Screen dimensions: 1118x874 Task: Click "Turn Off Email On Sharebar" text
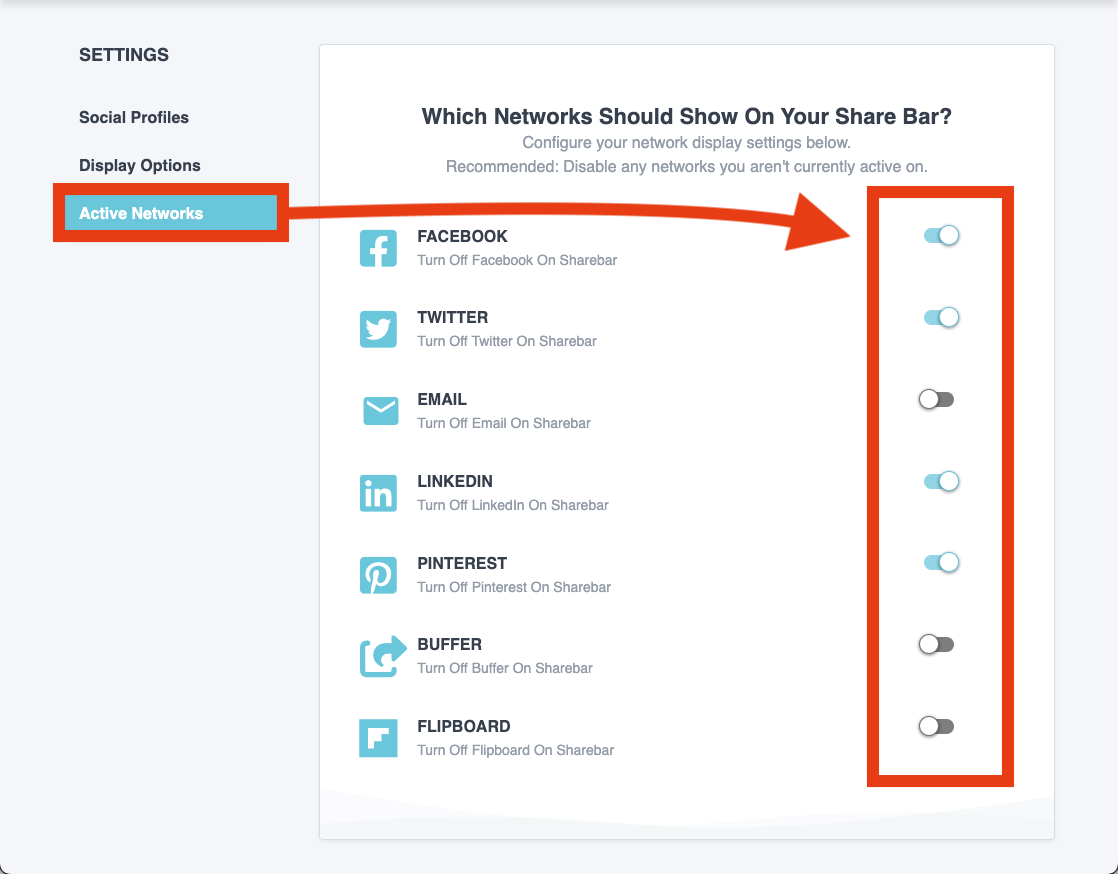pos(504,423)
